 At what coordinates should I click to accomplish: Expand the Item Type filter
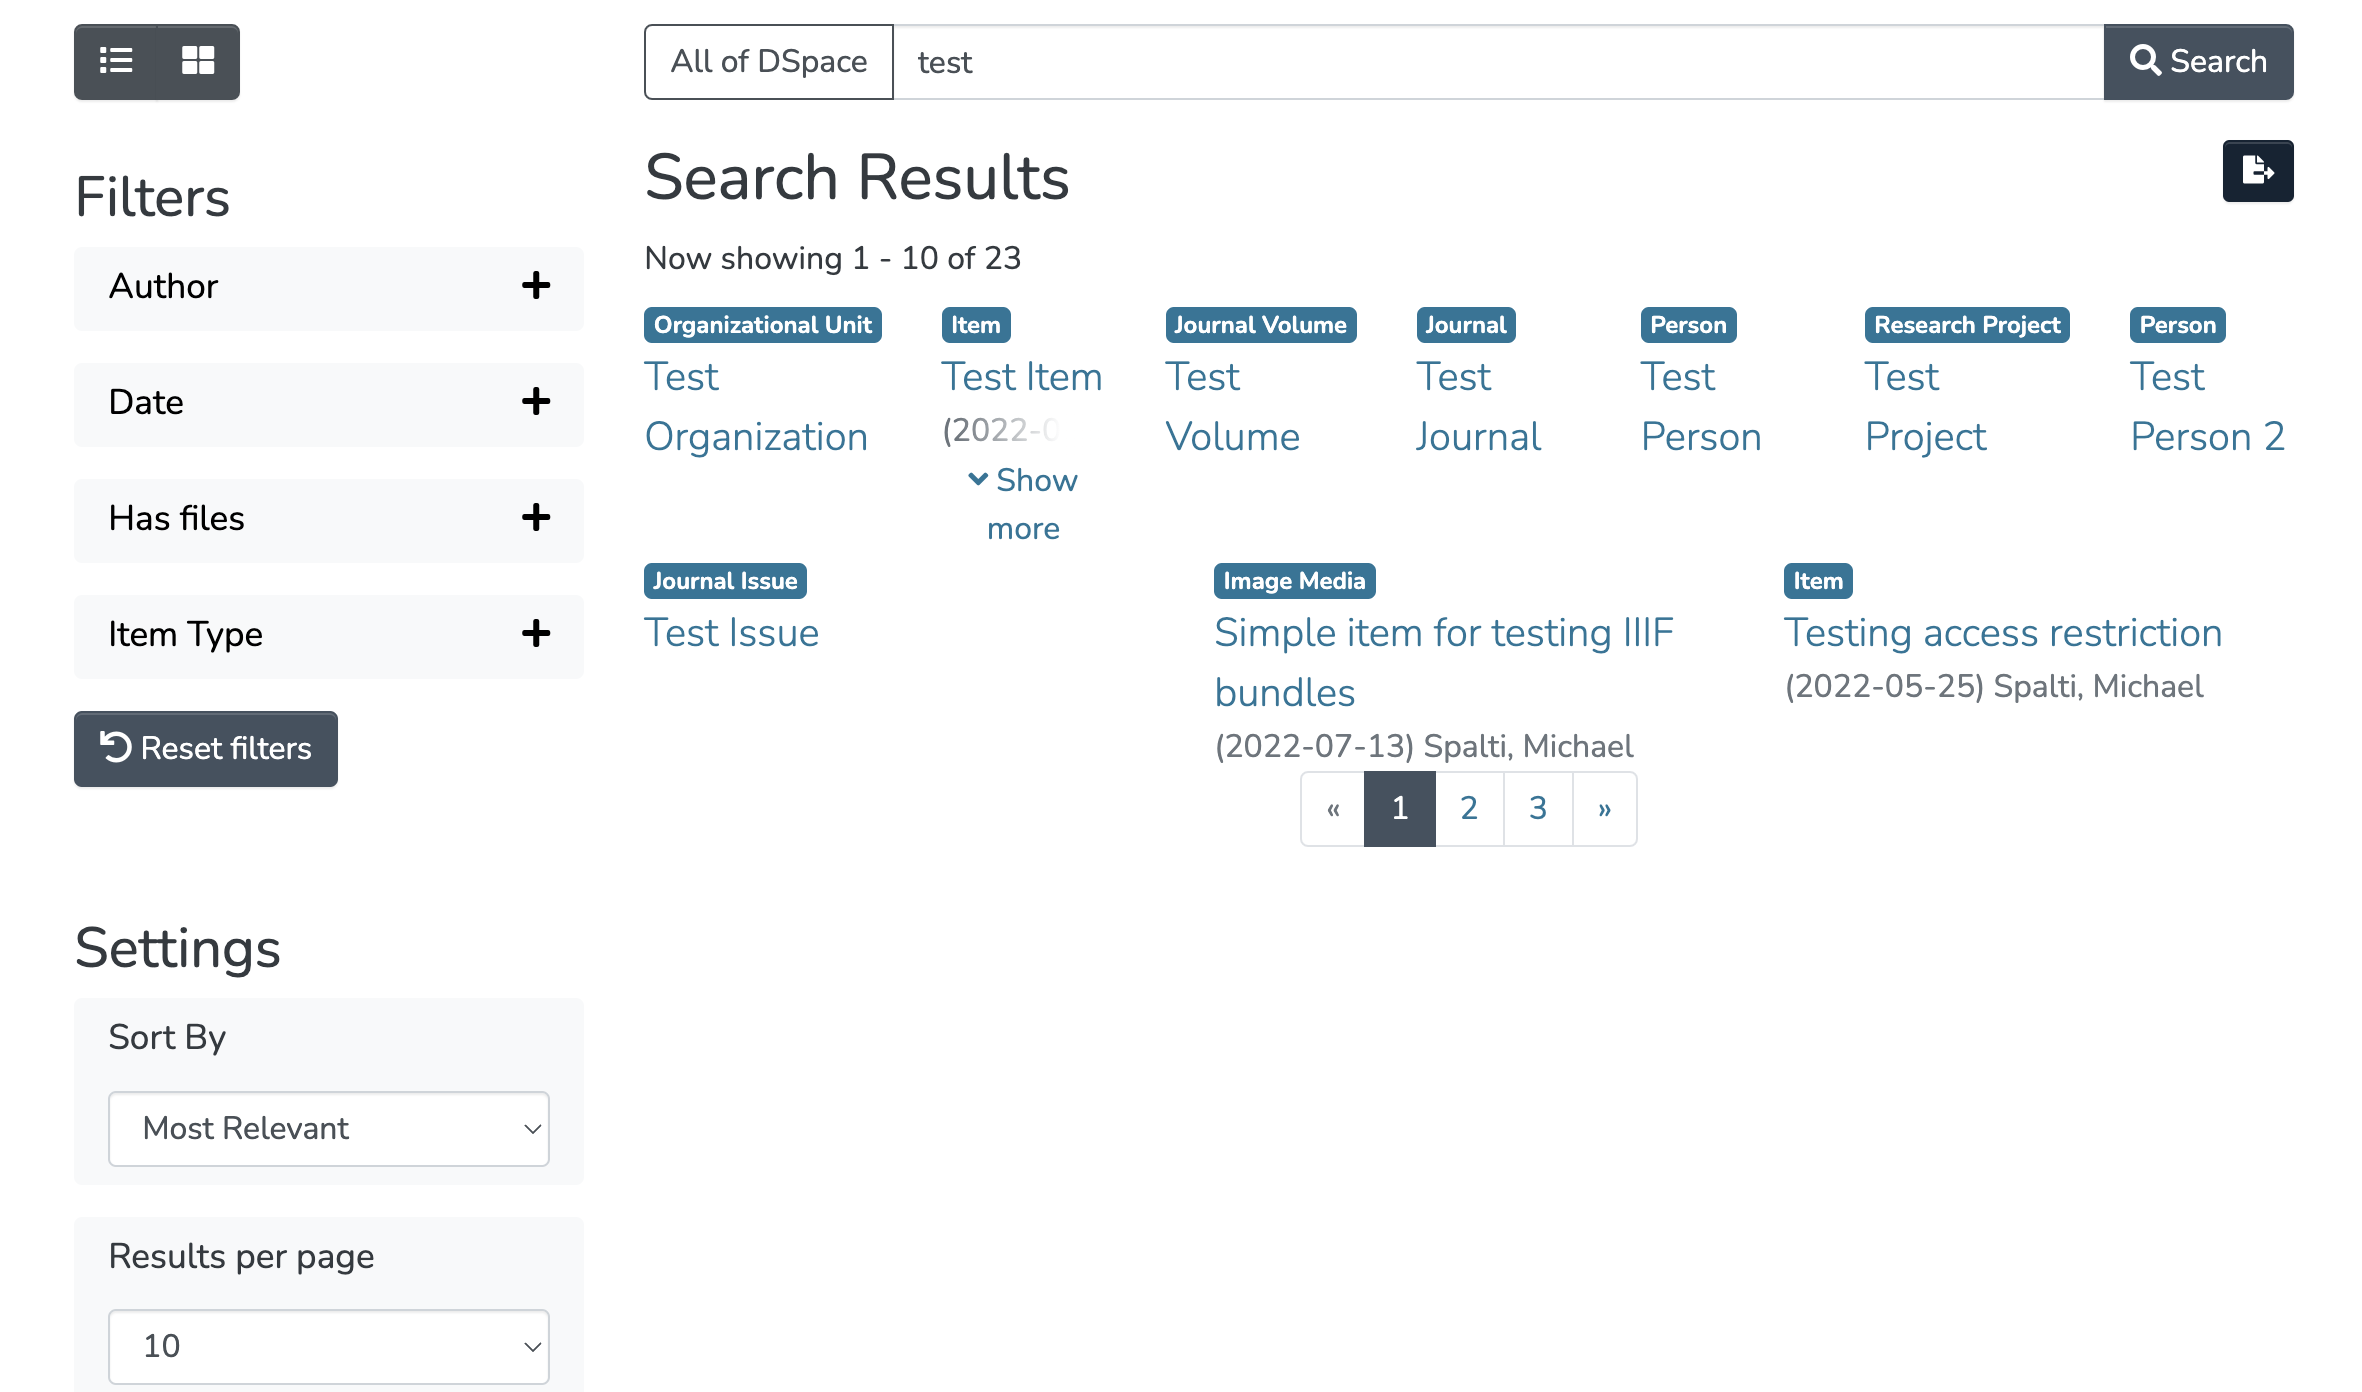point(536,634)
